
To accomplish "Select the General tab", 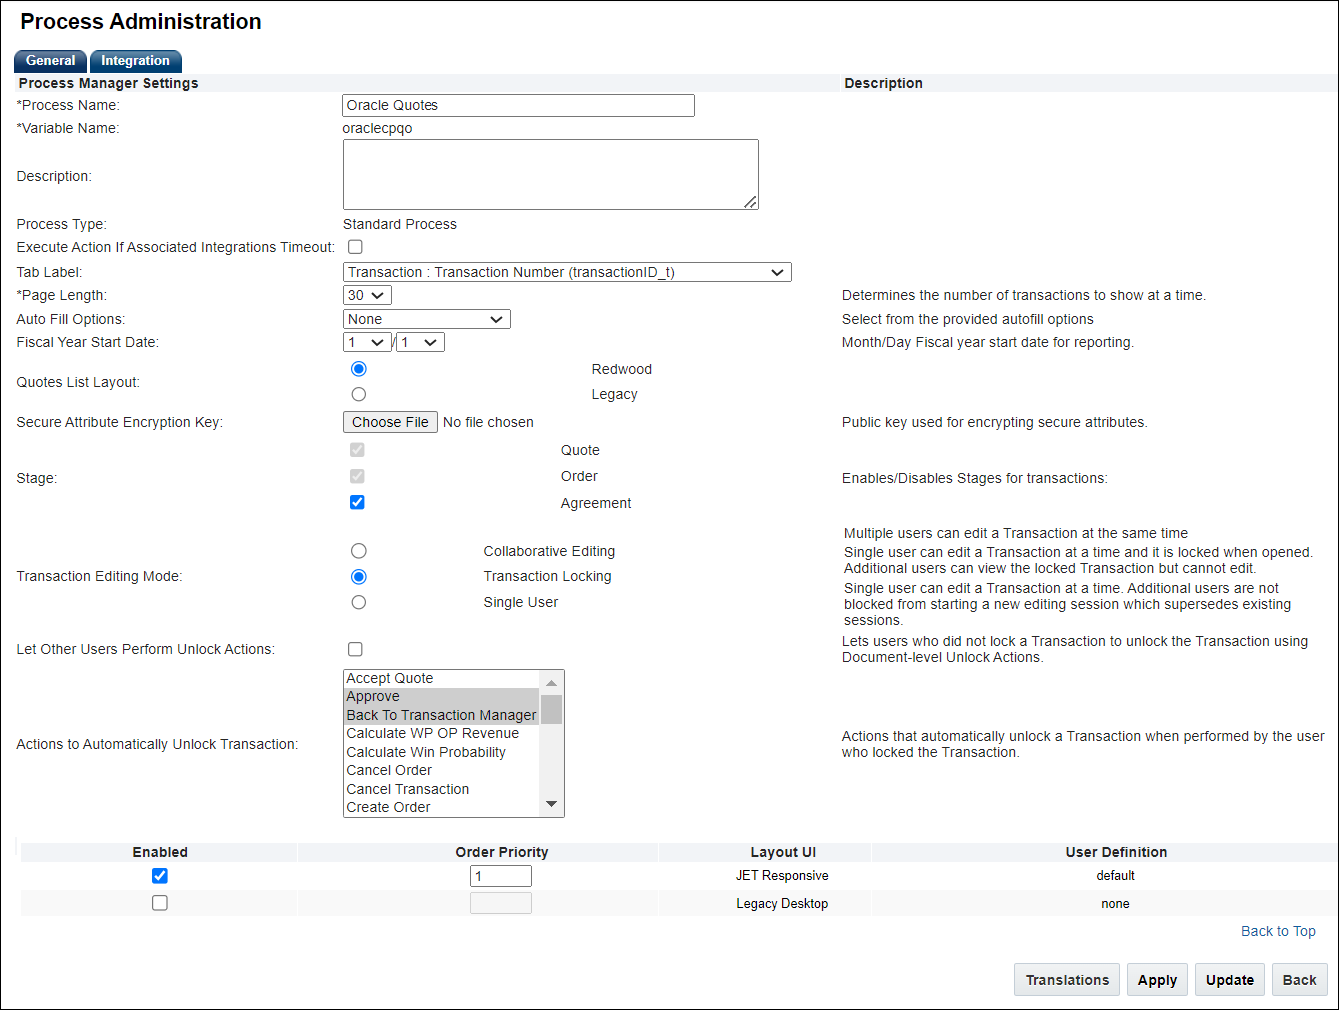I will click(x=49, y=61).
